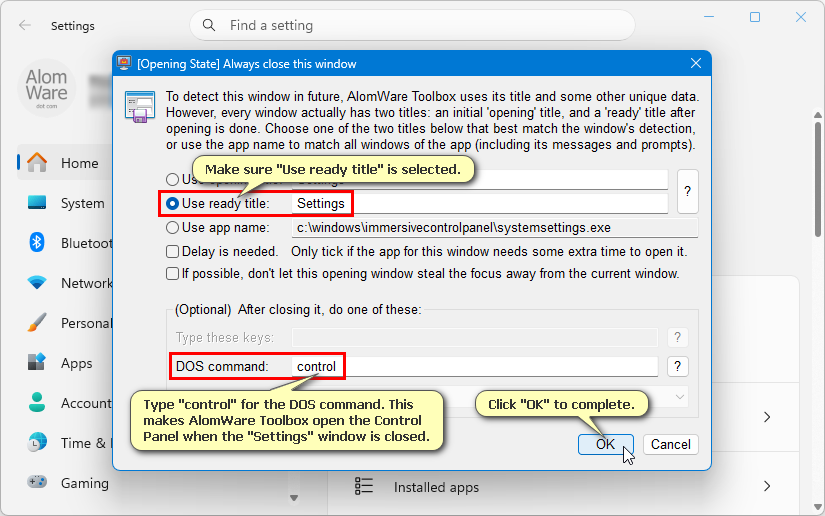The width and height of the screenshot is (825, 516).
Task: Click the 'Installed apps' text
Action: [436, 487]
